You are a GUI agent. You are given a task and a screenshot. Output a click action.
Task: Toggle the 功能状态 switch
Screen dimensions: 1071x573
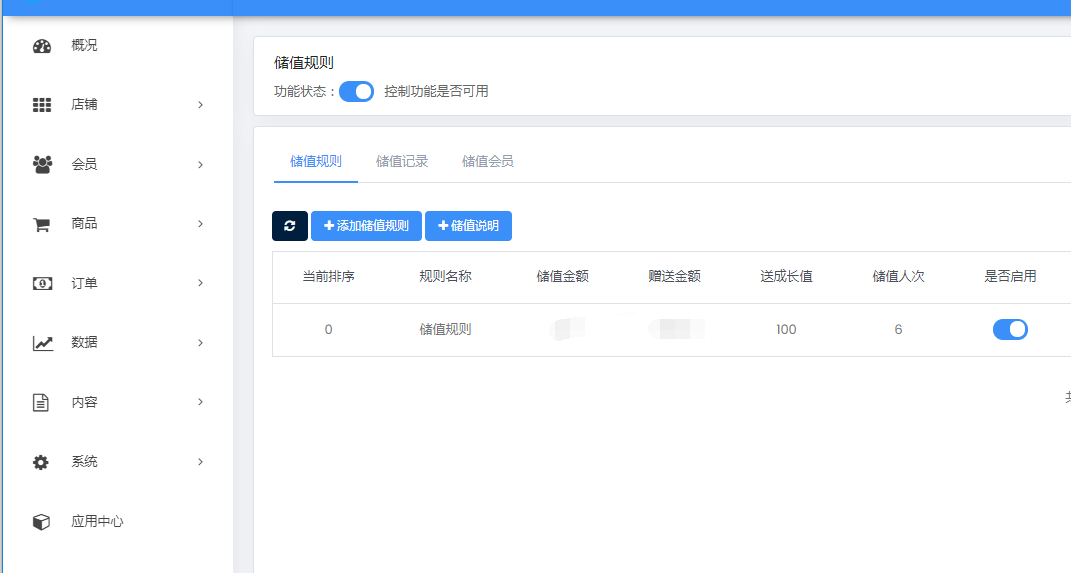[356, 92]
